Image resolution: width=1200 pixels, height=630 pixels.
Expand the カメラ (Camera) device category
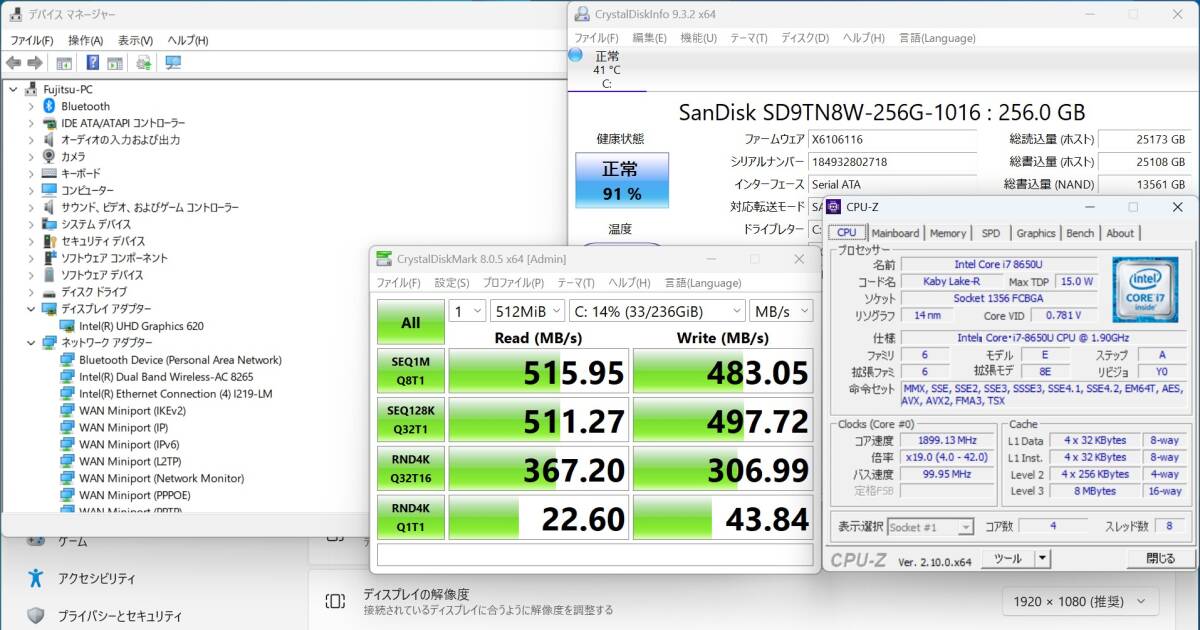[x=31, y=157]
